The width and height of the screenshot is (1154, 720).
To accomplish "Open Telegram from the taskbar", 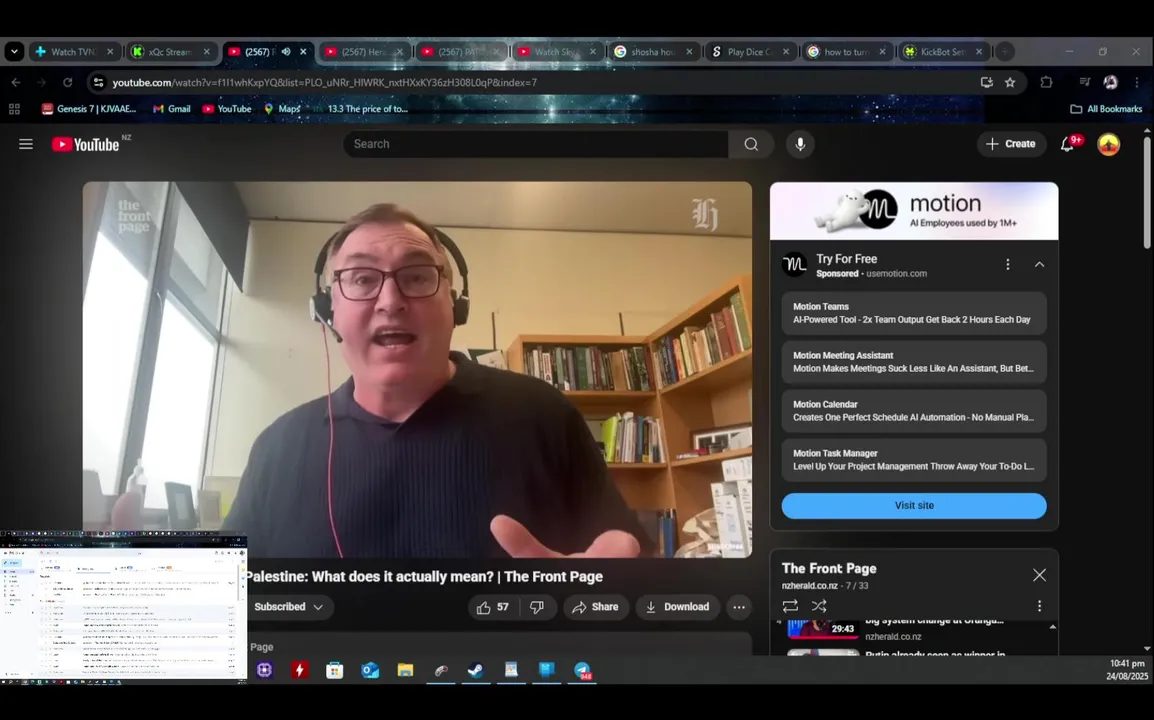I will coord(582,670).
